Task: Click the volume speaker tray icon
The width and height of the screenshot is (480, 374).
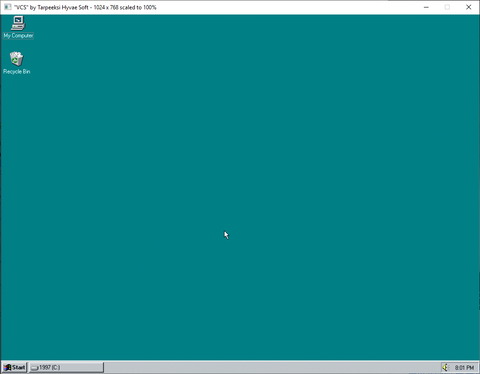Action: tap(446, 367)
